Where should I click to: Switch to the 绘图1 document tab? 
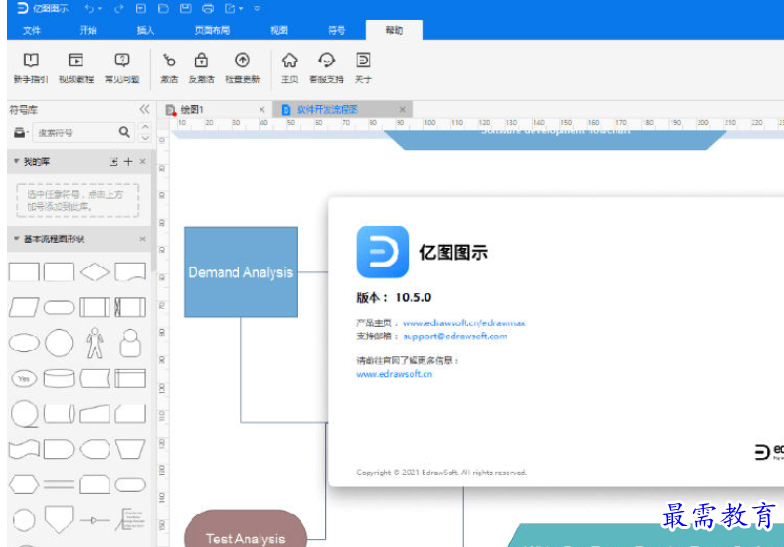coord(215,109)
